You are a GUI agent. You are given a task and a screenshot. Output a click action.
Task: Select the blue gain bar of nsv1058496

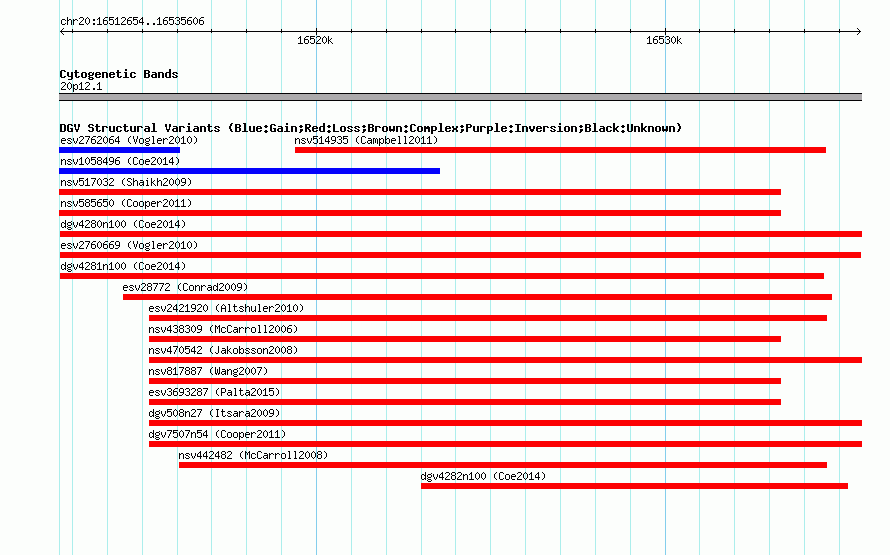(x=249, y=171)
